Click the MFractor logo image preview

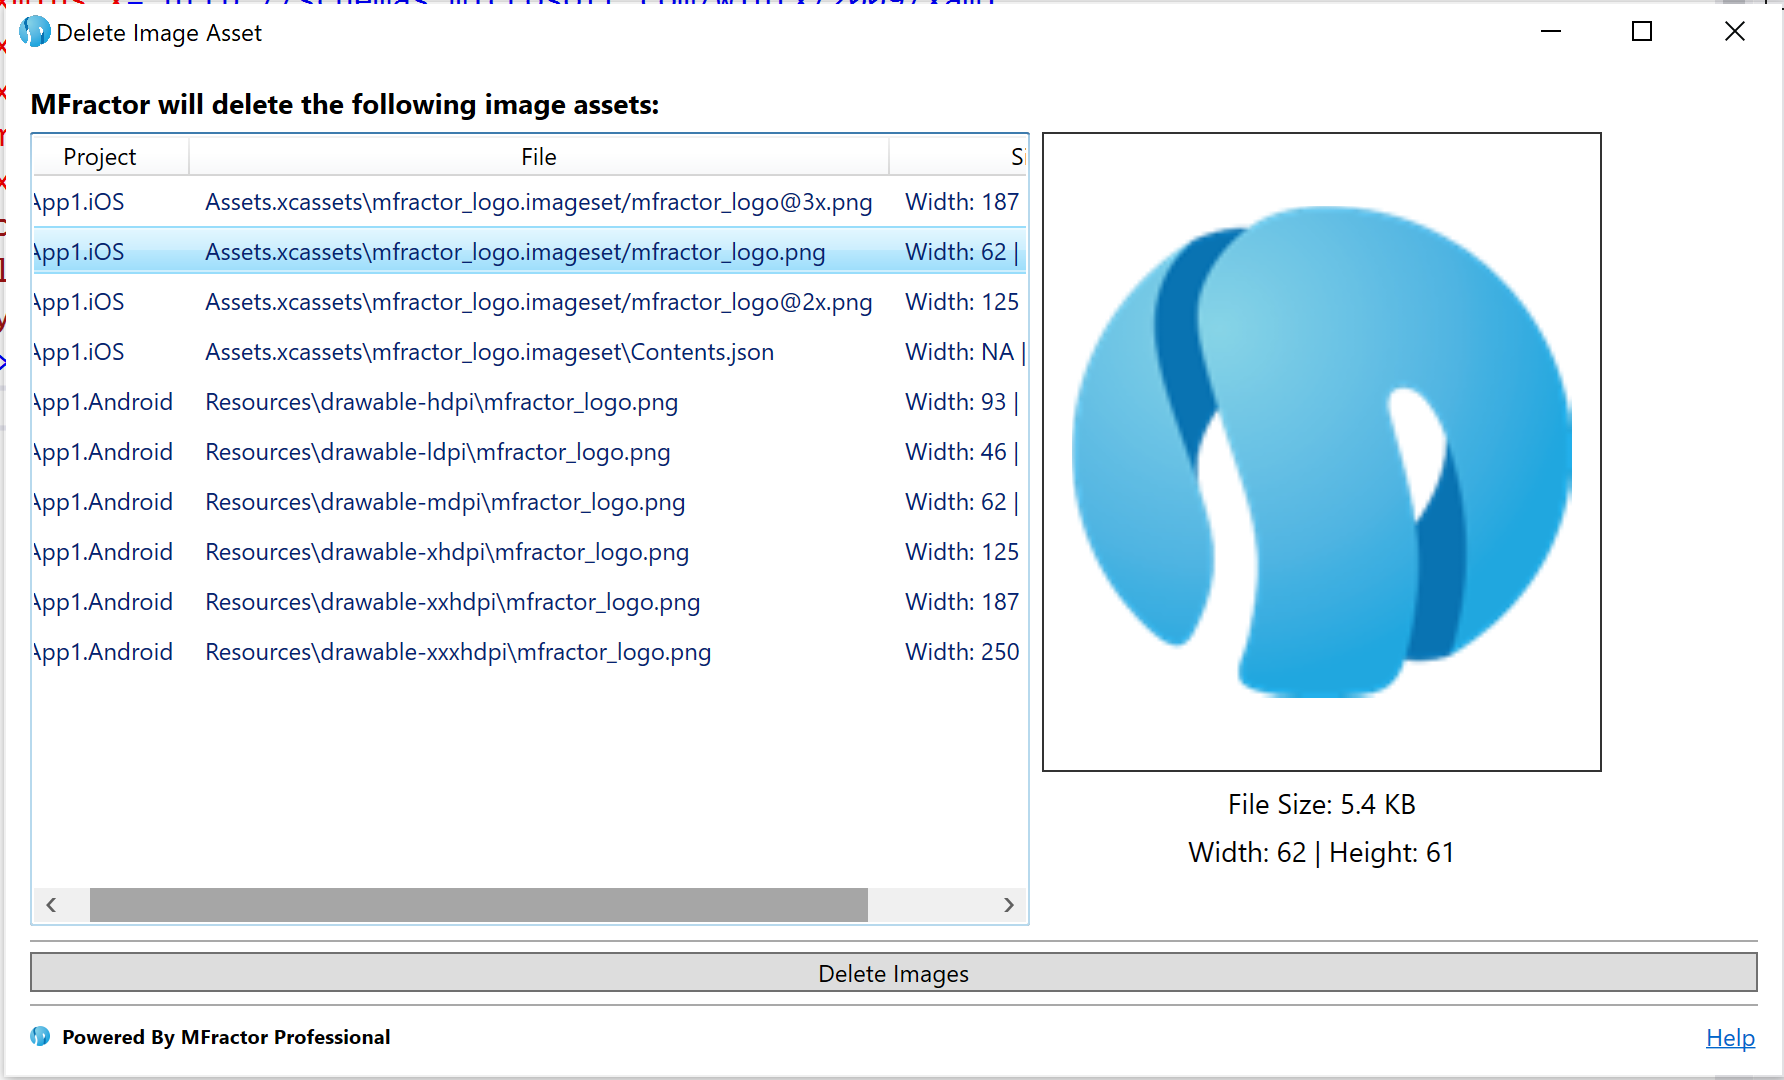click(x=1321, y=452)
